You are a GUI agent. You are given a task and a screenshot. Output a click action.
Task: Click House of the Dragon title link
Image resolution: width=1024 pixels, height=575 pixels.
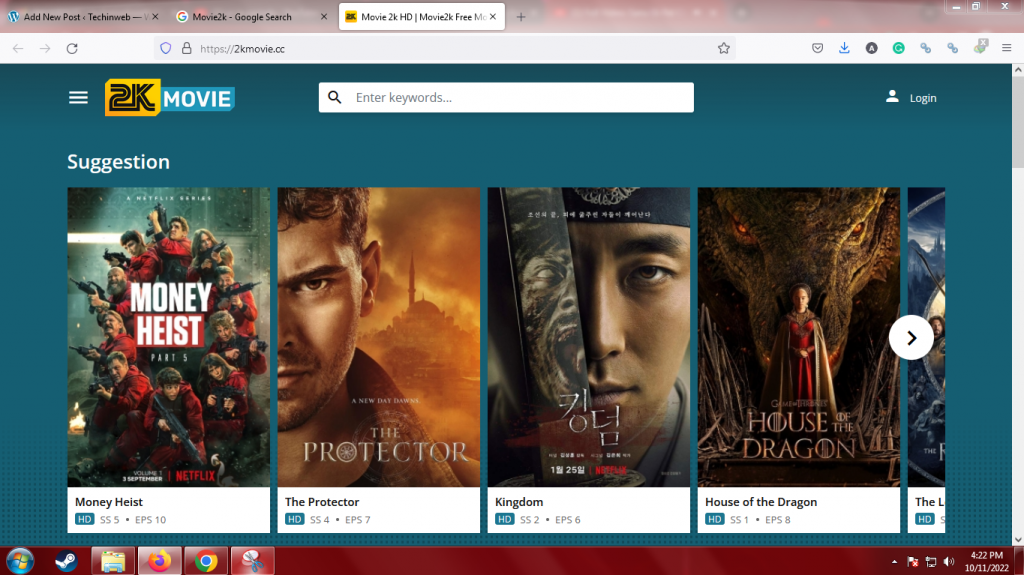[761, 502]
